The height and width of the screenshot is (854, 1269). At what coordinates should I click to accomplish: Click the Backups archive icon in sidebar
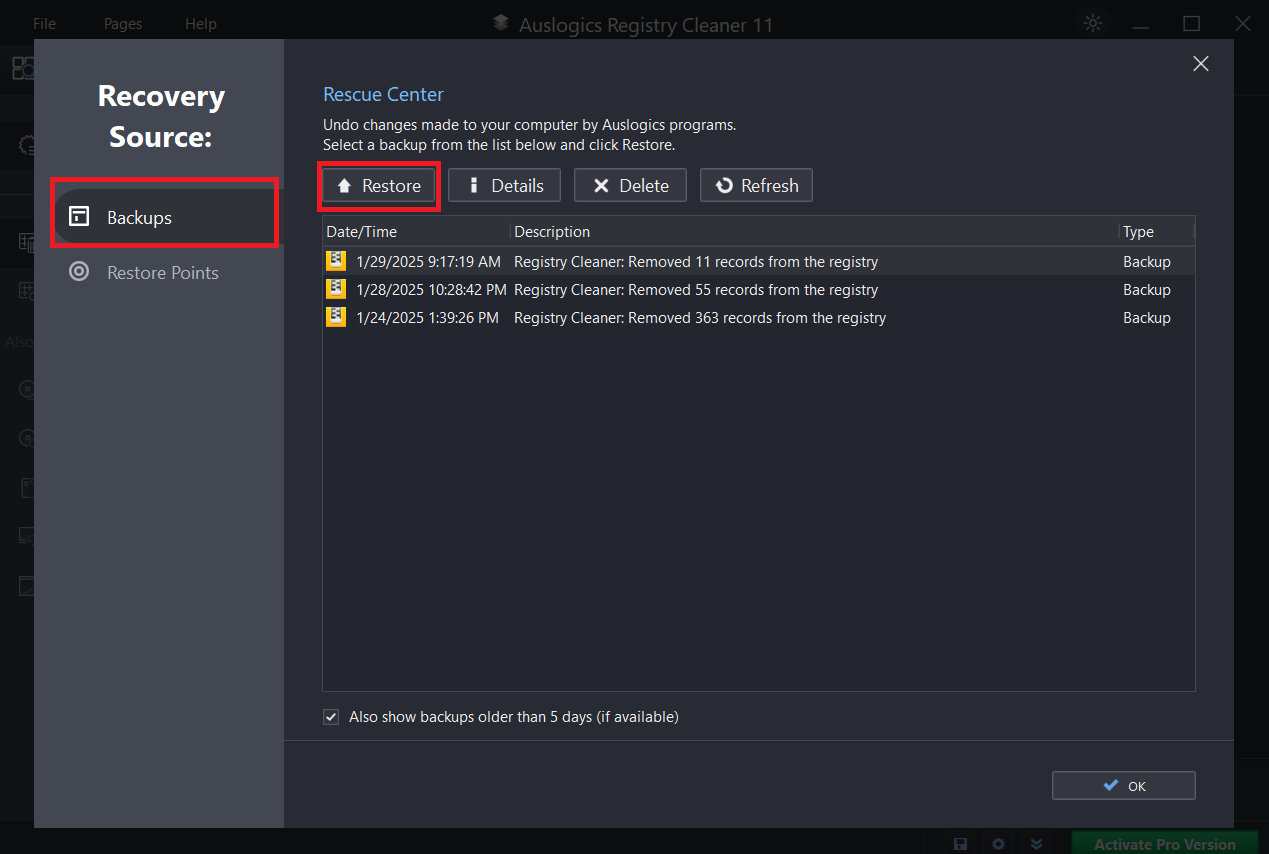[79, 217]
